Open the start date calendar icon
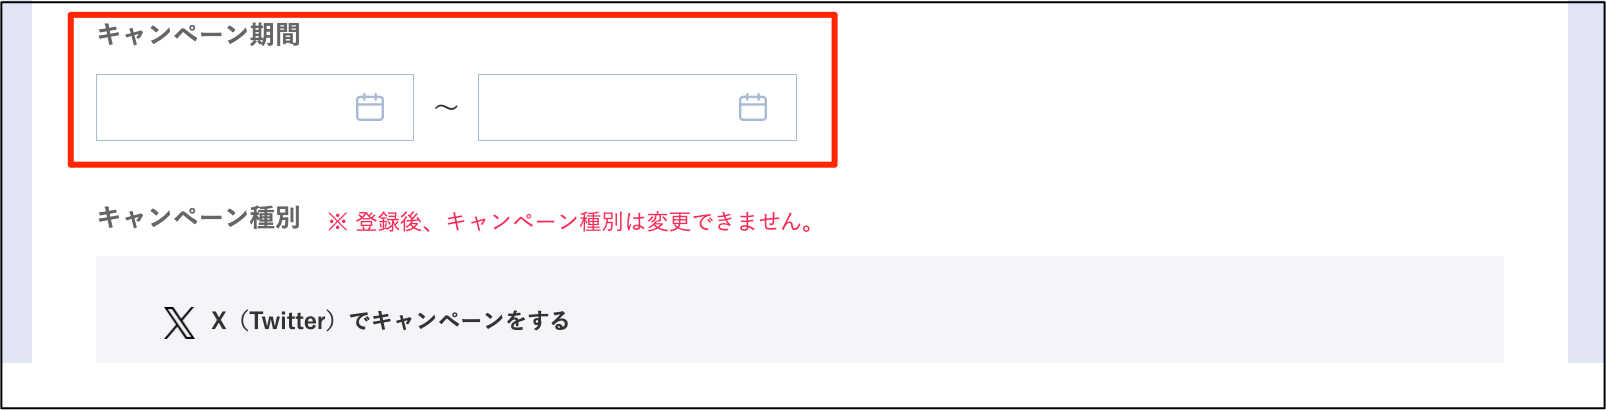The height and width of the screenshot is (410, 1606). pyautogui.click(x=370, y=107)
